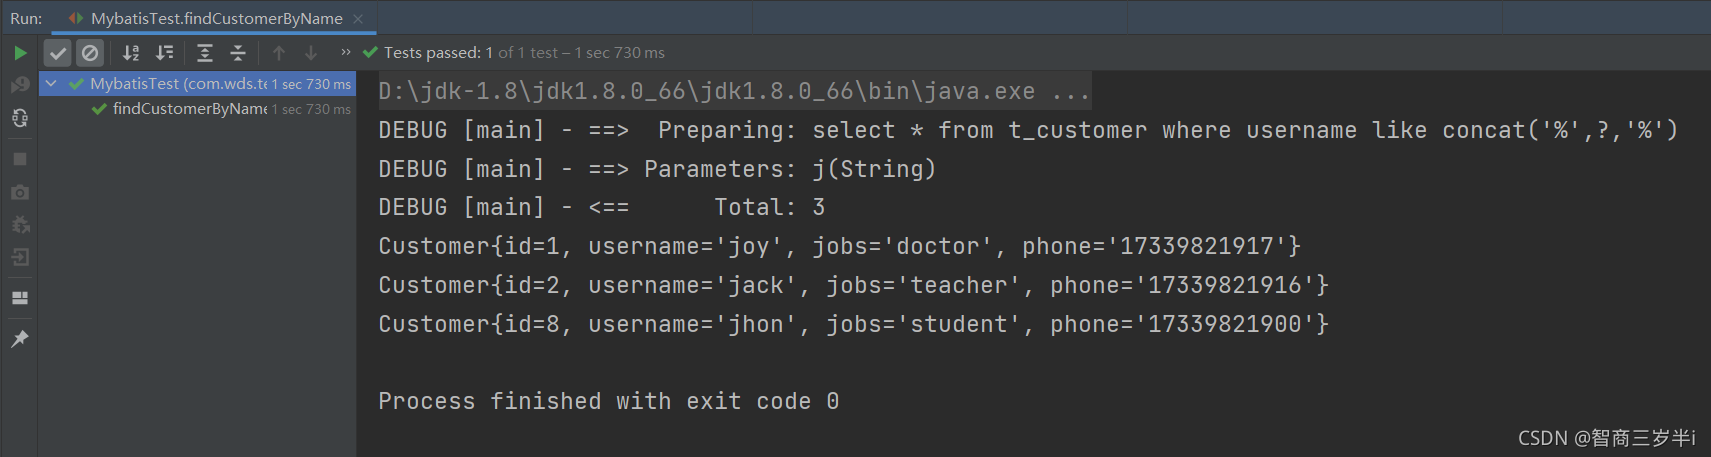Viewport: 1711px width, 457px height.
Task: Click the java.exe command line in console
Action: pos(734,92)
